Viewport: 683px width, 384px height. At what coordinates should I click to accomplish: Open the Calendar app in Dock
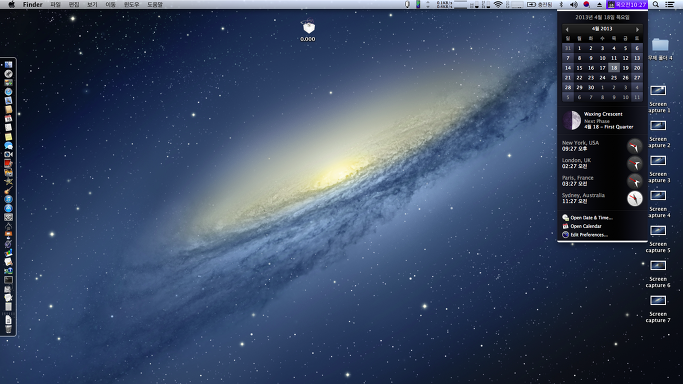(8, 118)
